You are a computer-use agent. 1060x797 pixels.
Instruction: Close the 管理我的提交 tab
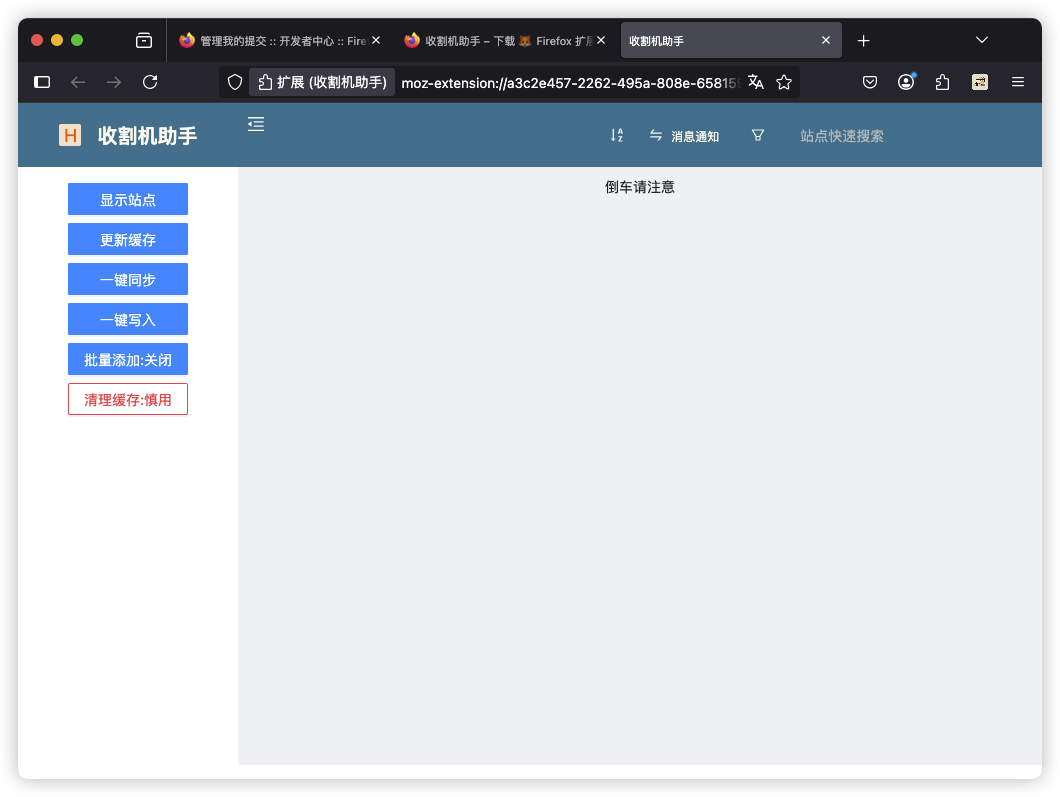[376, 41]
